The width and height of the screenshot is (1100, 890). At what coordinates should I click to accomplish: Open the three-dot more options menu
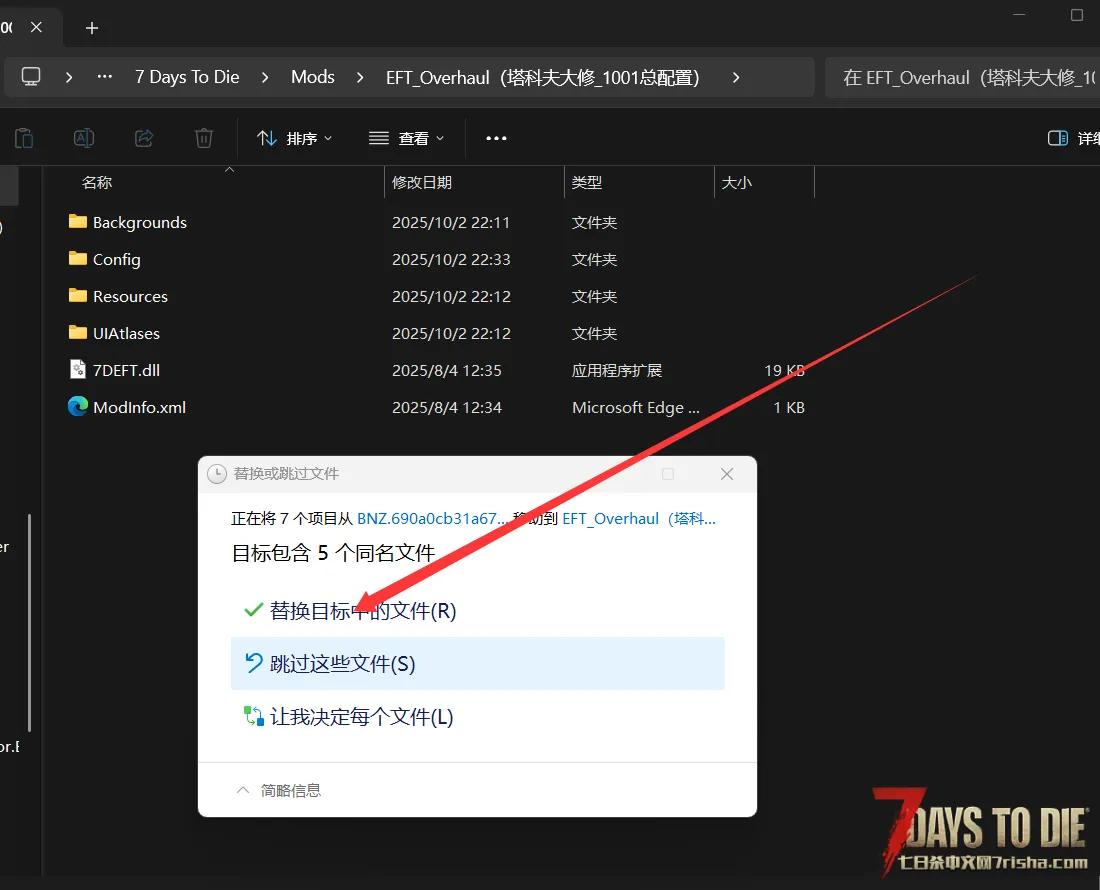pos(496,138)
